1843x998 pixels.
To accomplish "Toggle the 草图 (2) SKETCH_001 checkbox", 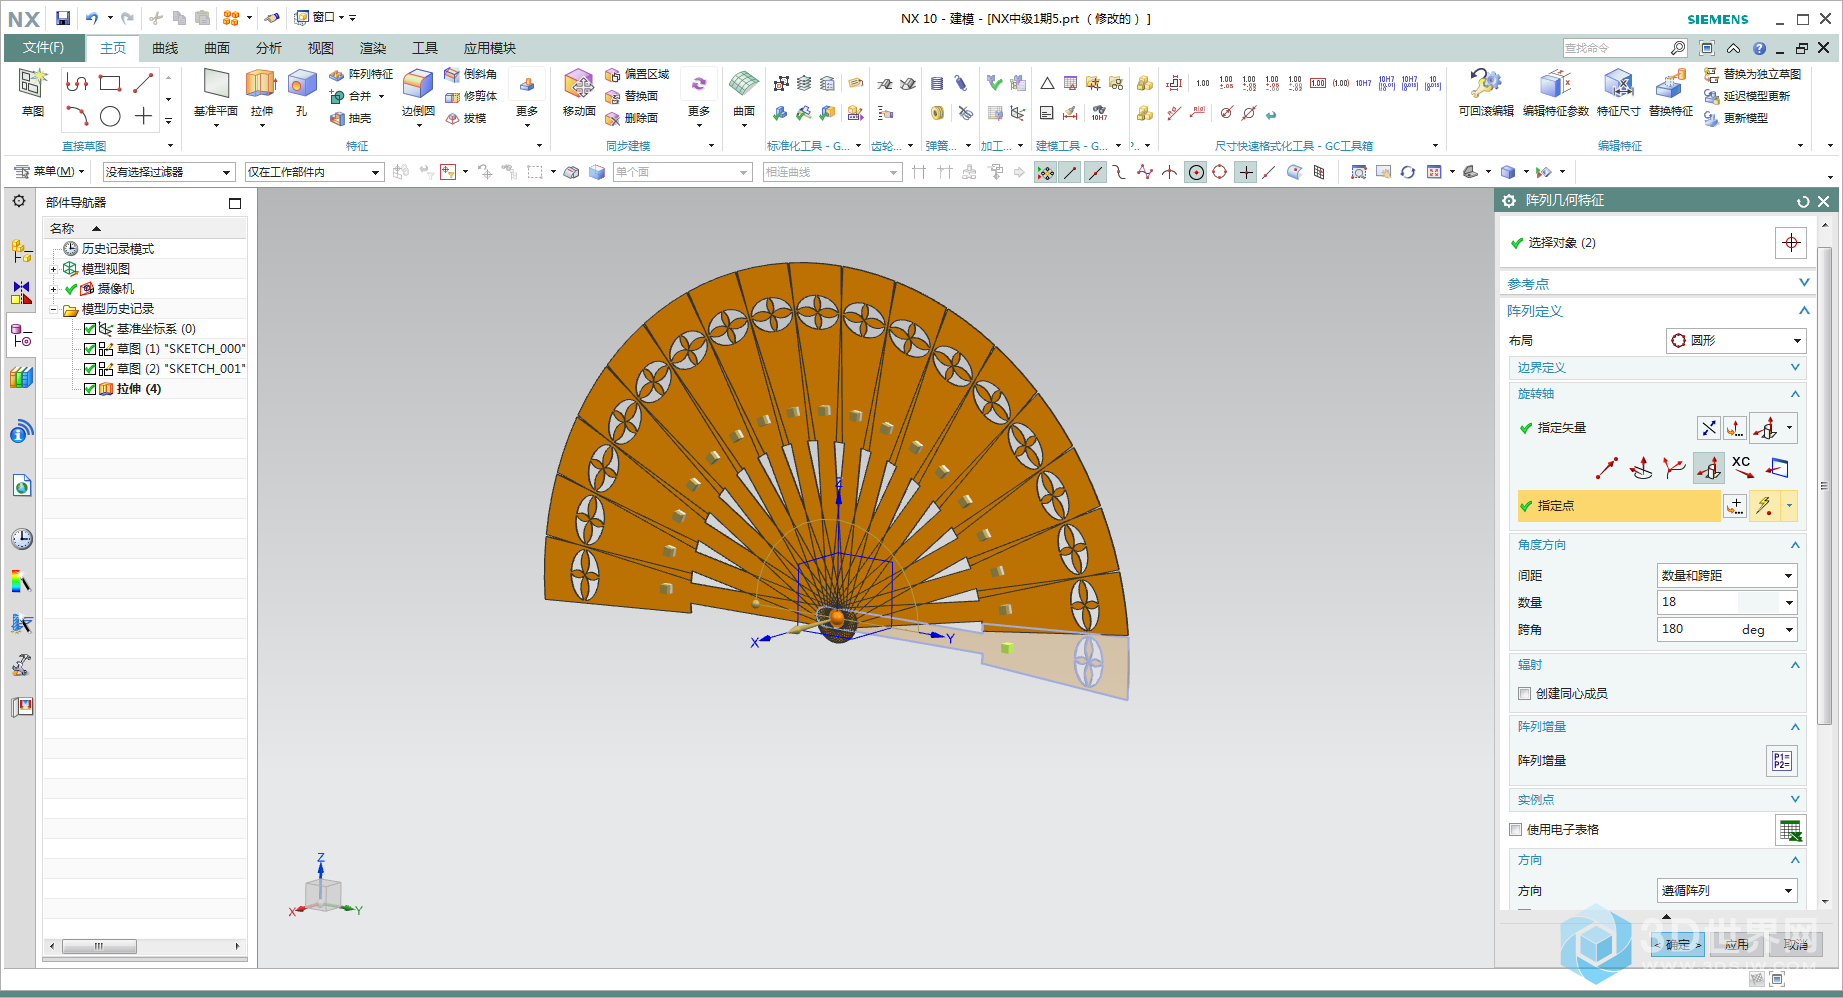I will tap(90, 369).
